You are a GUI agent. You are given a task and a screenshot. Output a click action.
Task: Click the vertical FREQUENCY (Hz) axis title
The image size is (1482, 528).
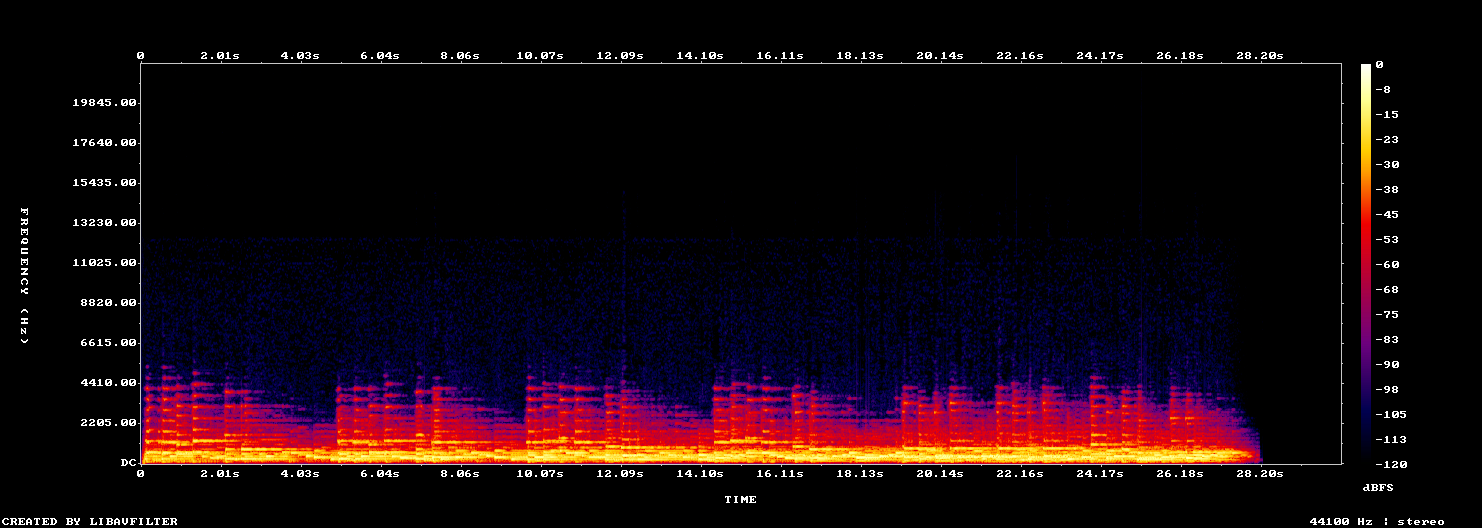tap(24, 276)
